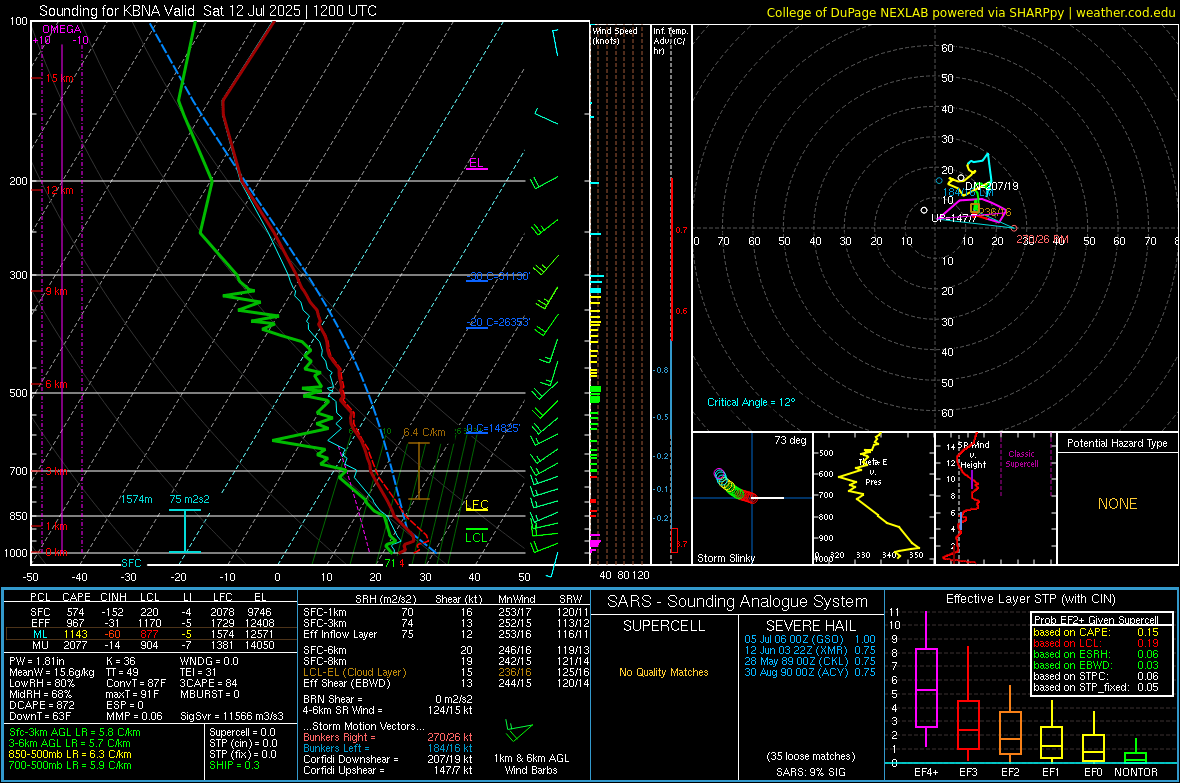This screenshot has width=1180, height=783.
Task: Click the 'Storm Slinky' caption
Action: [725, 558]
